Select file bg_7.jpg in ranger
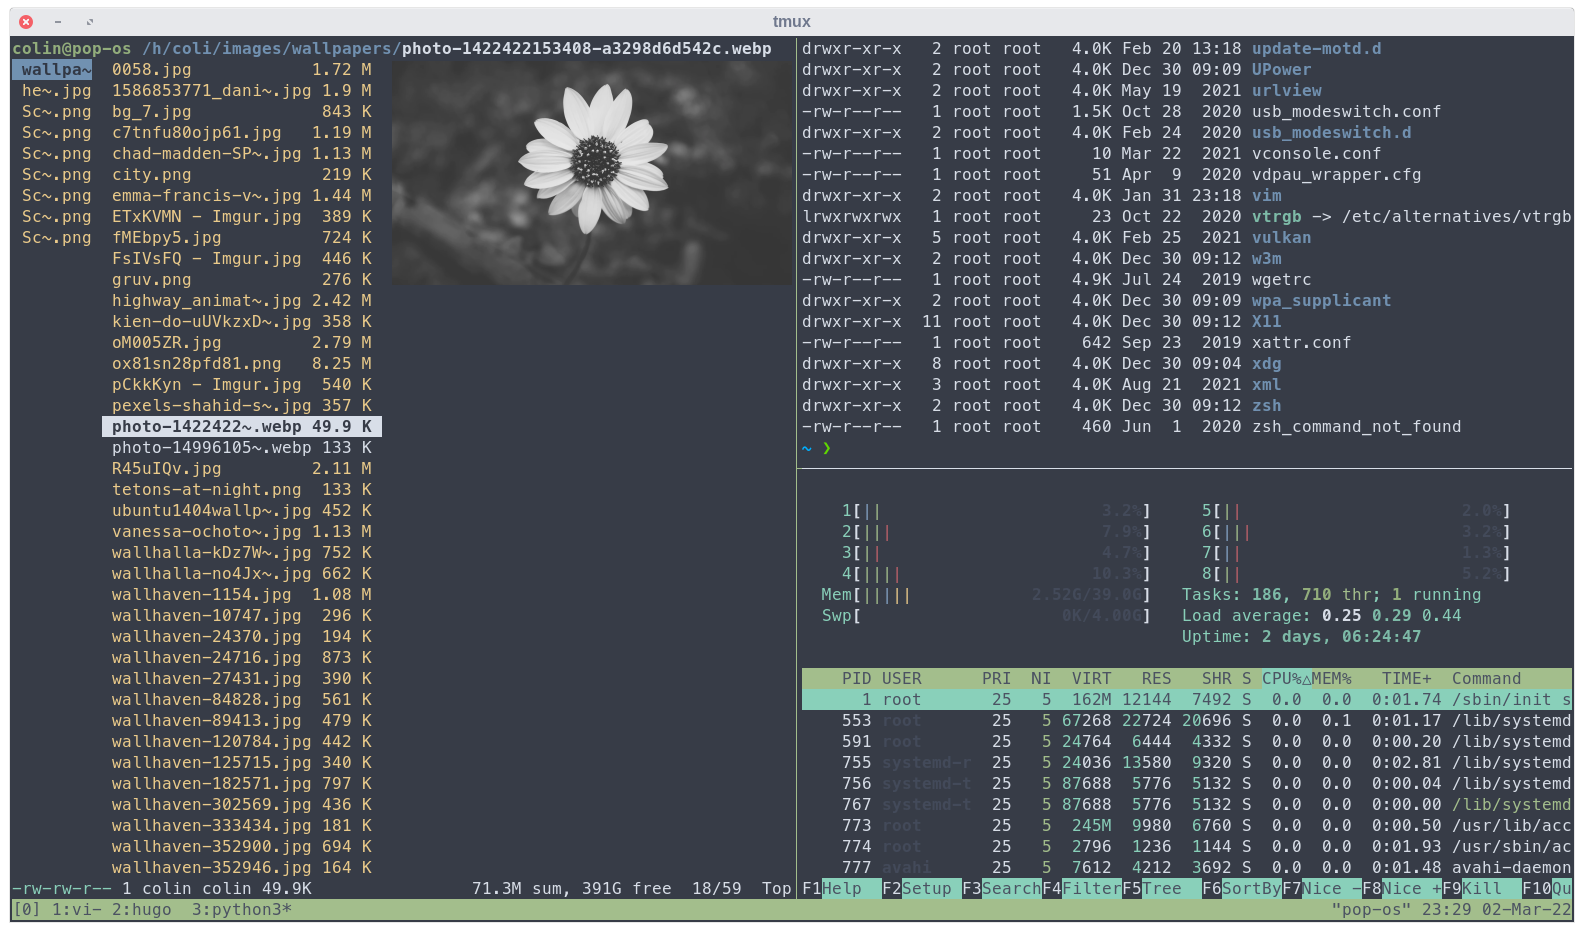 [242, 112]
